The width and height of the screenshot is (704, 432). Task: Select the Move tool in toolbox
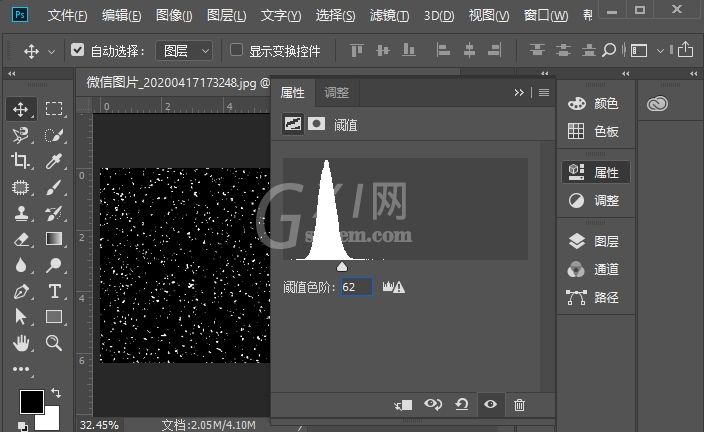pyautogui.click(x=21, y=109)
